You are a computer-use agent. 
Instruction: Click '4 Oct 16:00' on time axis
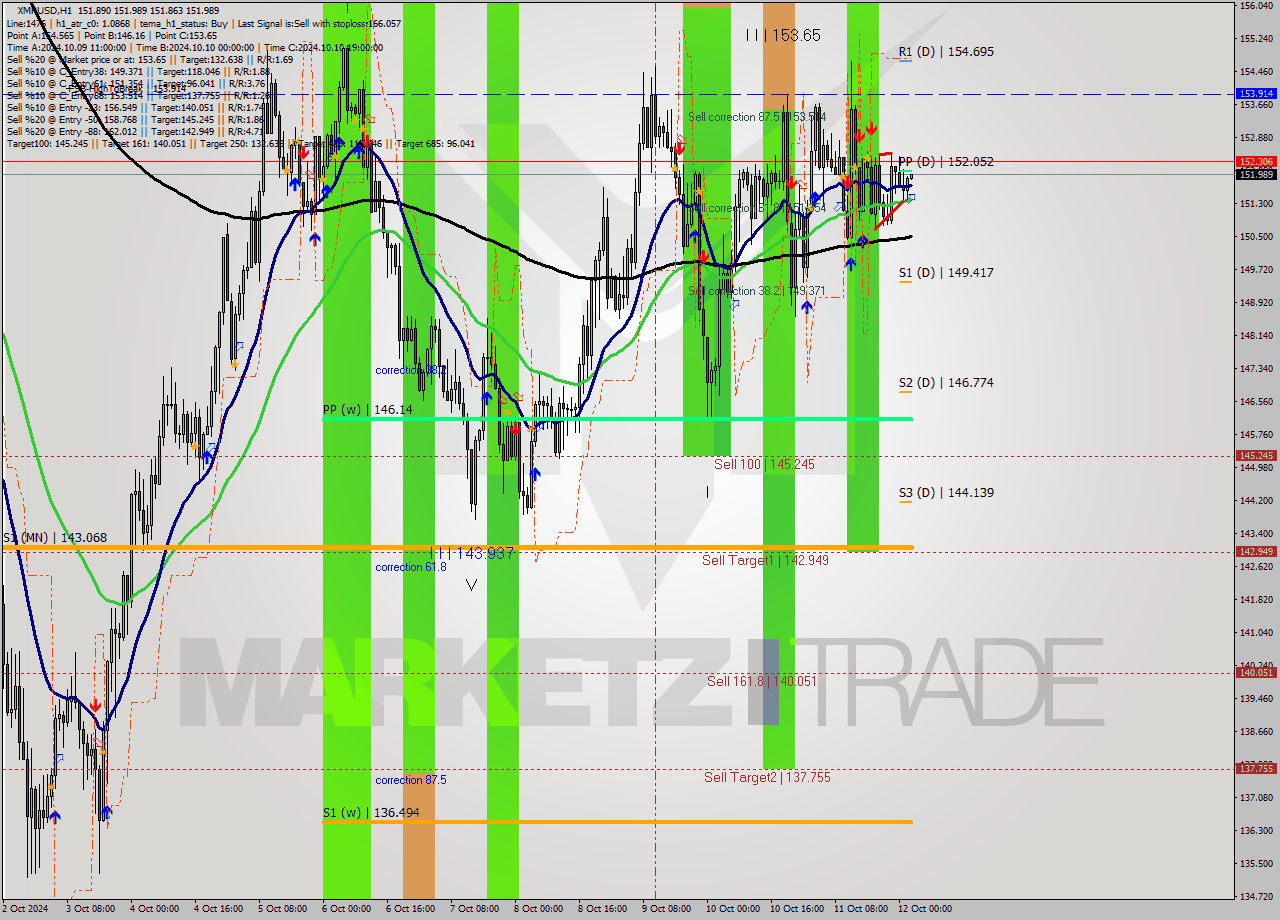point(219,909)
